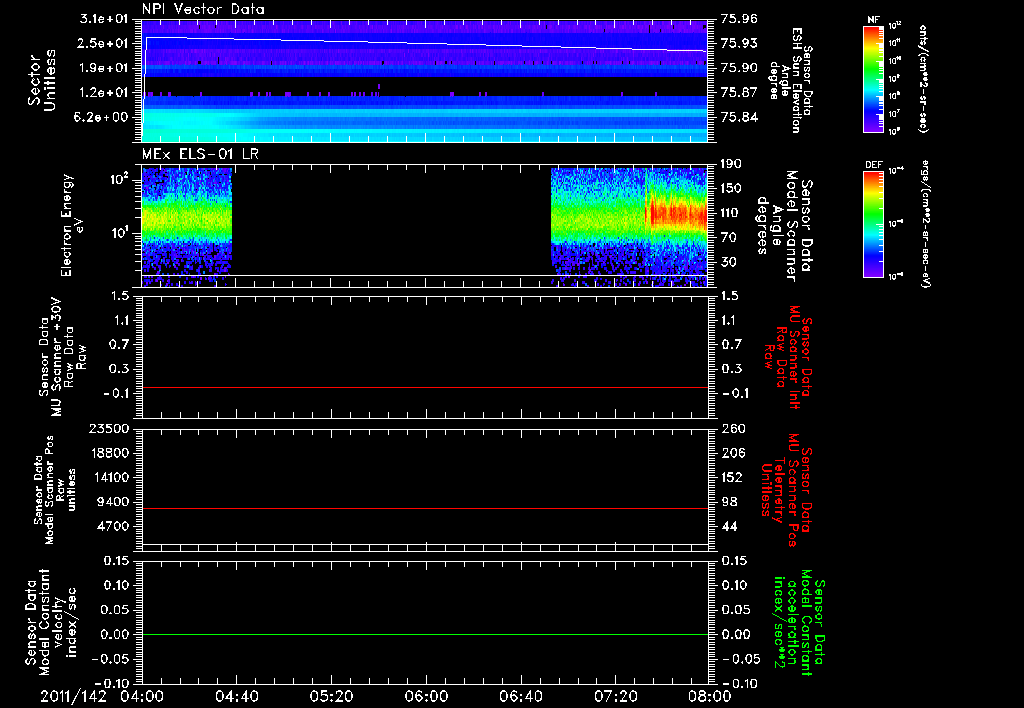Click the "14100" scanner position tick
Image resolution: width=1024 pixels, height=708 pixels.
click(108, 477)
